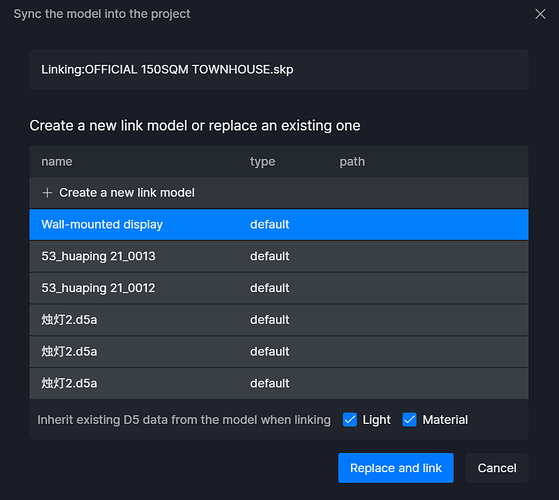
Task: Click default type of 53_huaping 21_0013
Action: click(x=270, y=256)
